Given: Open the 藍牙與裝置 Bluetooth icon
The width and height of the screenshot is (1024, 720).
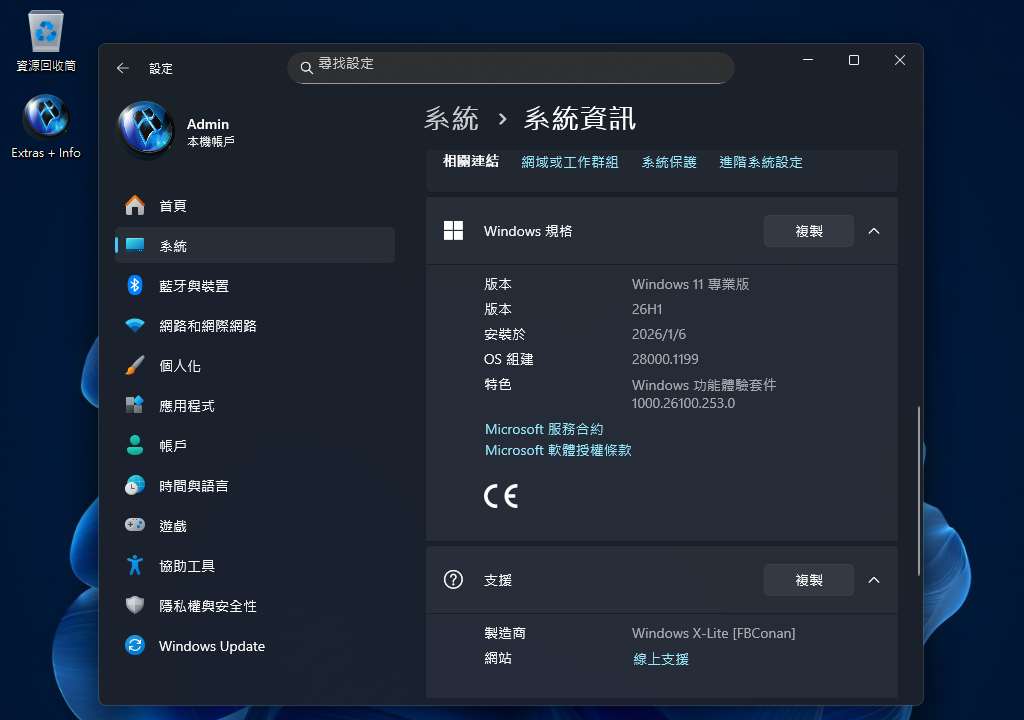Looking at the screenshot, I should (135, 286).
